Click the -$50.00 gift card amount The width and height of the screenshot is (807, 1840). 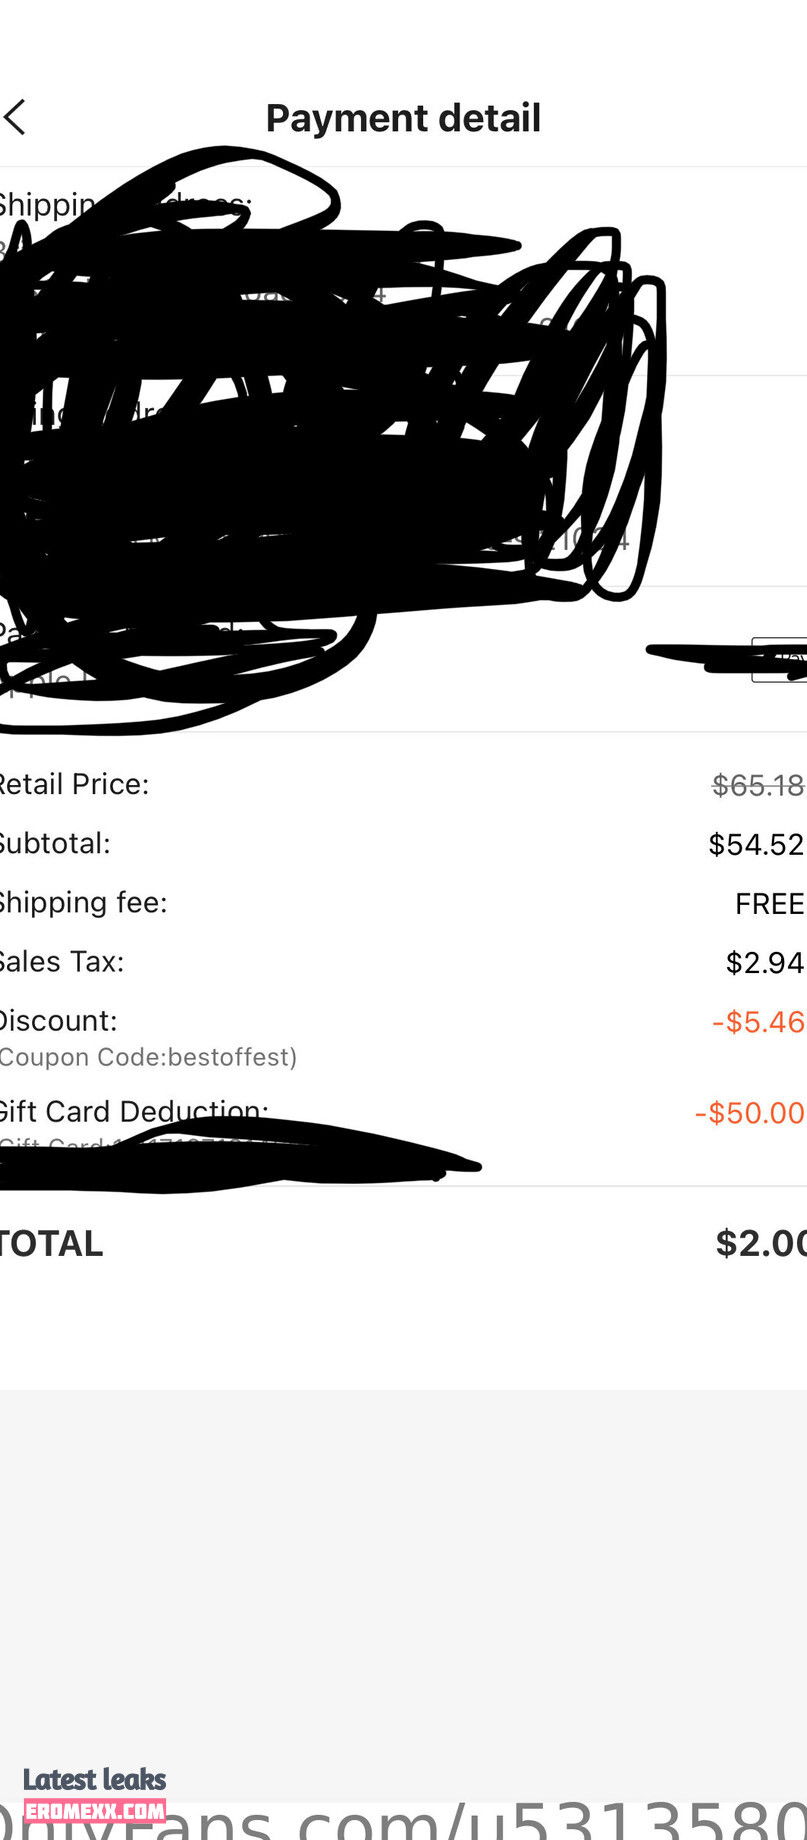pyautogui.click(x=750, y=1113)
